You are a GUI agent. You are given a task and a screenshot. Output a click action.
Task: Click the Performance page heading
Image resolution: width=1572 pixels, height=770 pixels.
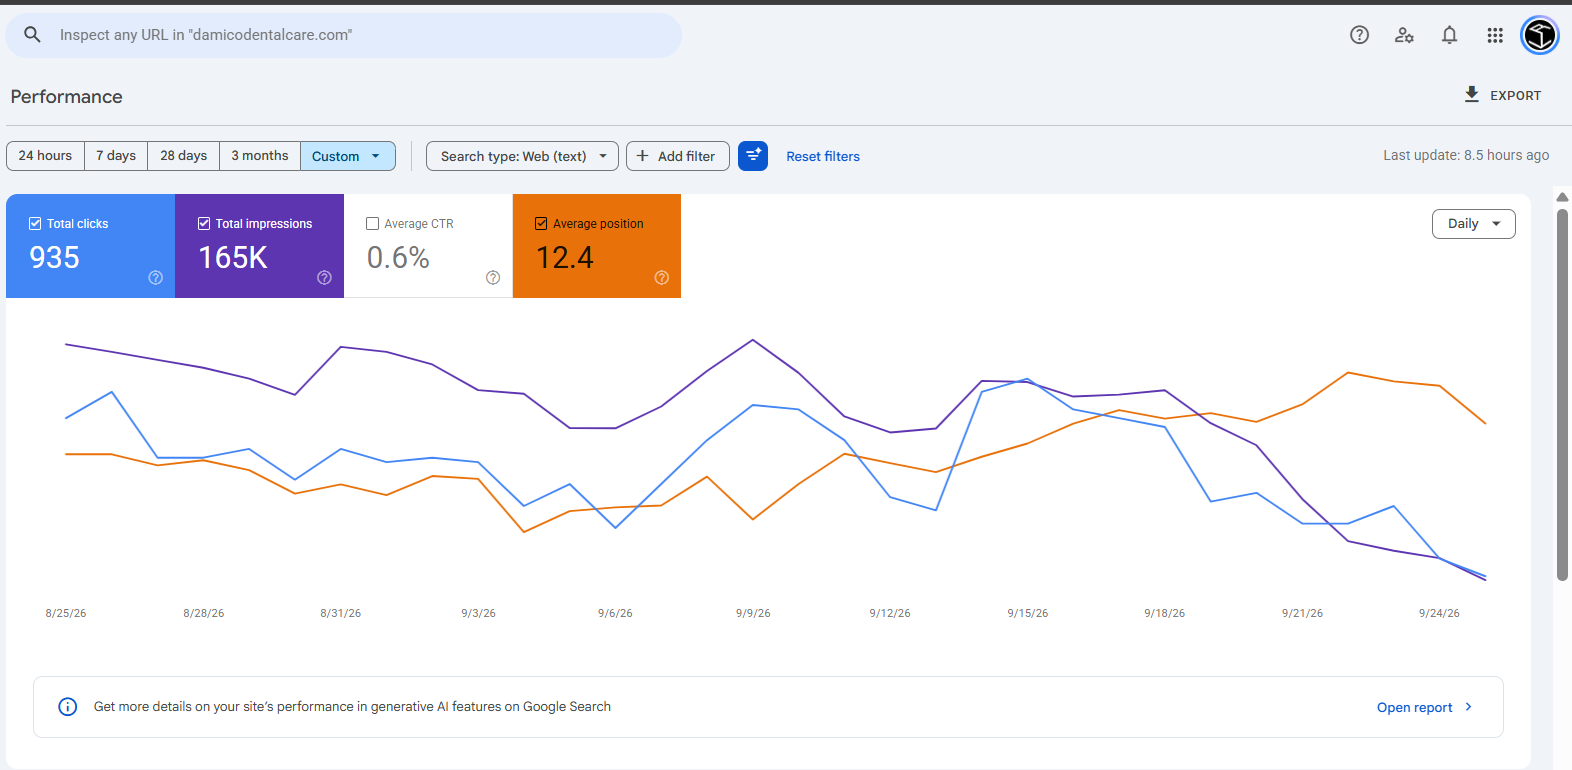tap(67, 97)
